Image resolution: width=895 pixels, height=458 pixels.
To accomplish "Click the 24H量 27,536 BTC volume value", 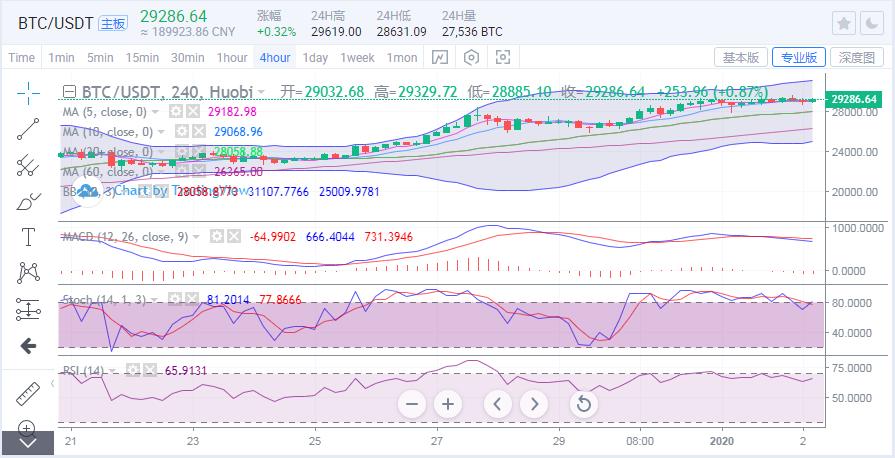I will 472,31.
